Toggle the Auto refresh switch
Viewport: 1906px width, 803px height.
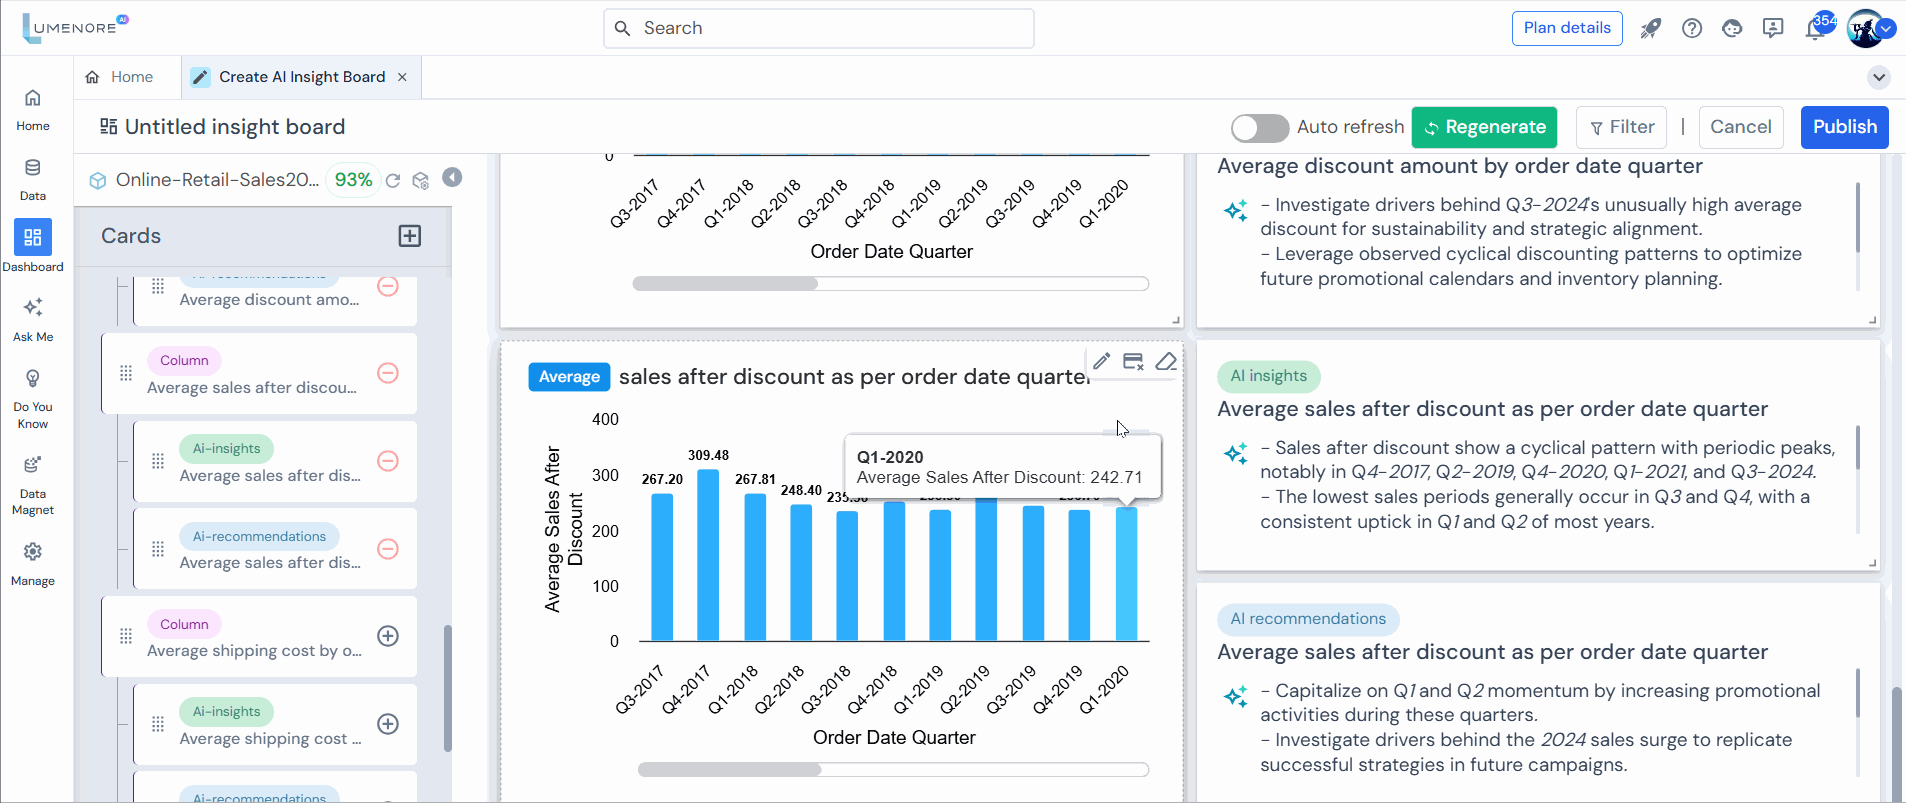pos(1259,128)
